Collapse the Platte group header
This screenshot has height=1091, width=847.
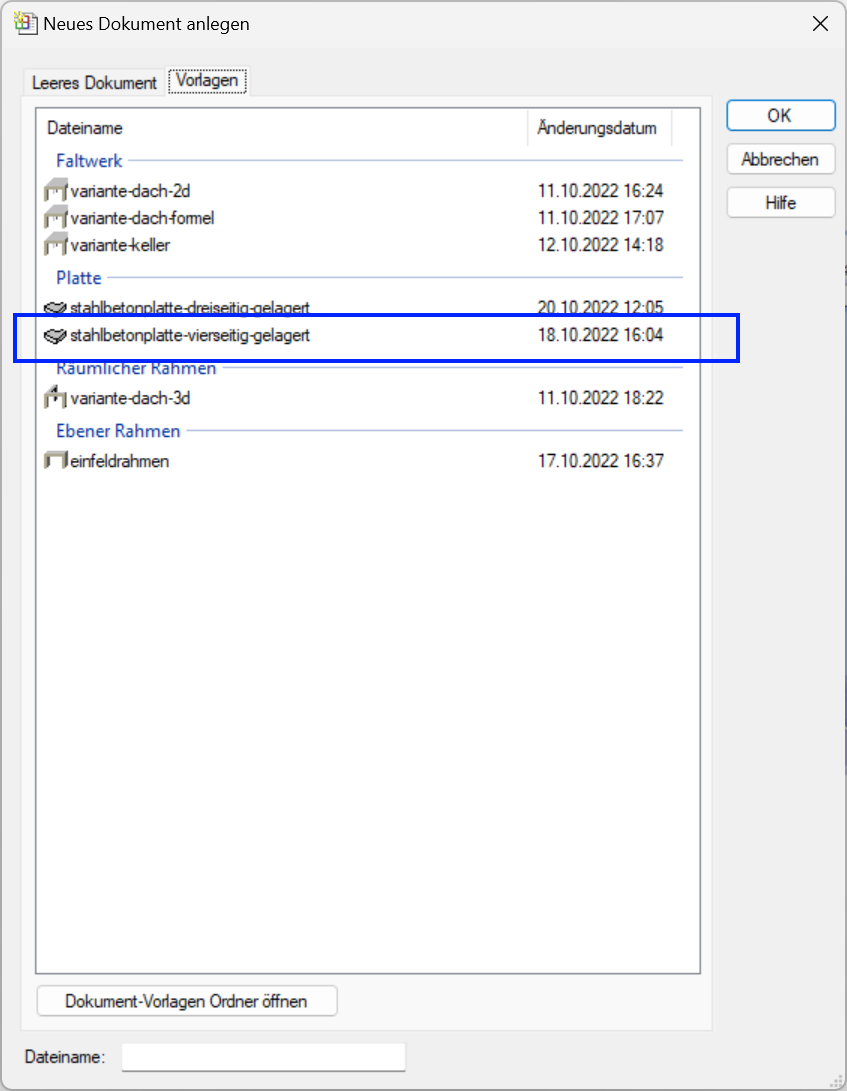pyautogui.click(x=79, y=278)
